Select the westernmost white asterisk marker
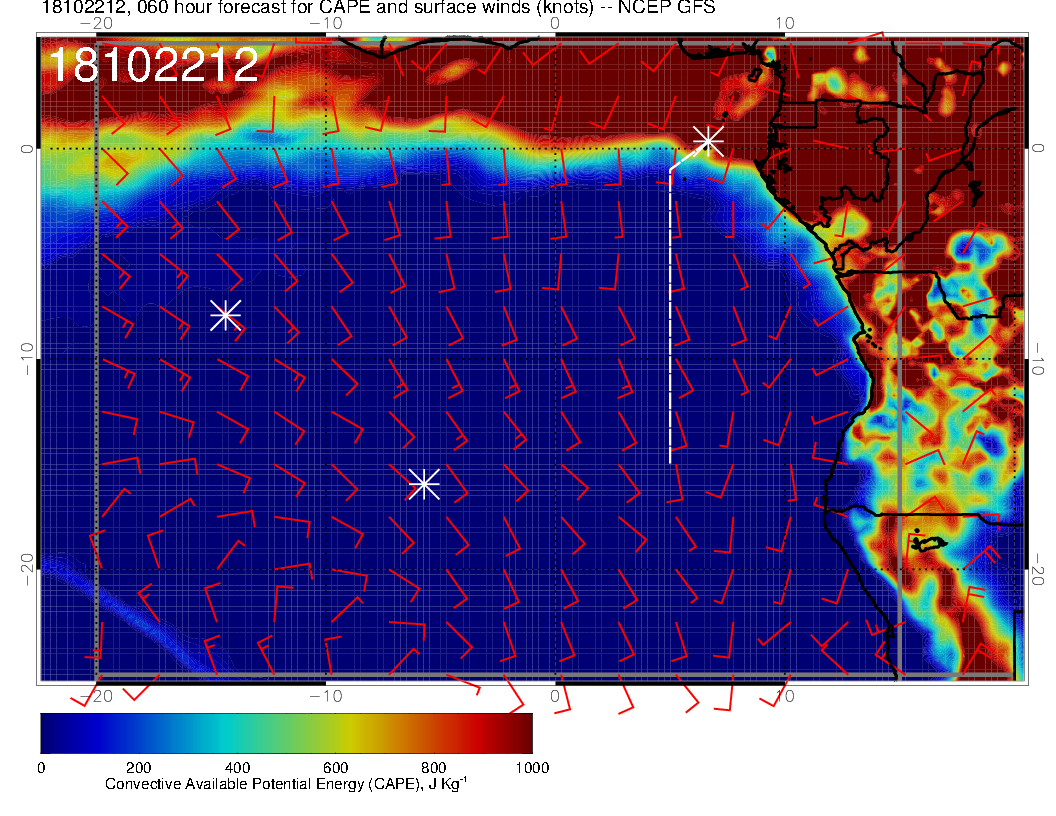The height and width of the screenshot is (816, 1056). pos(226,315)
